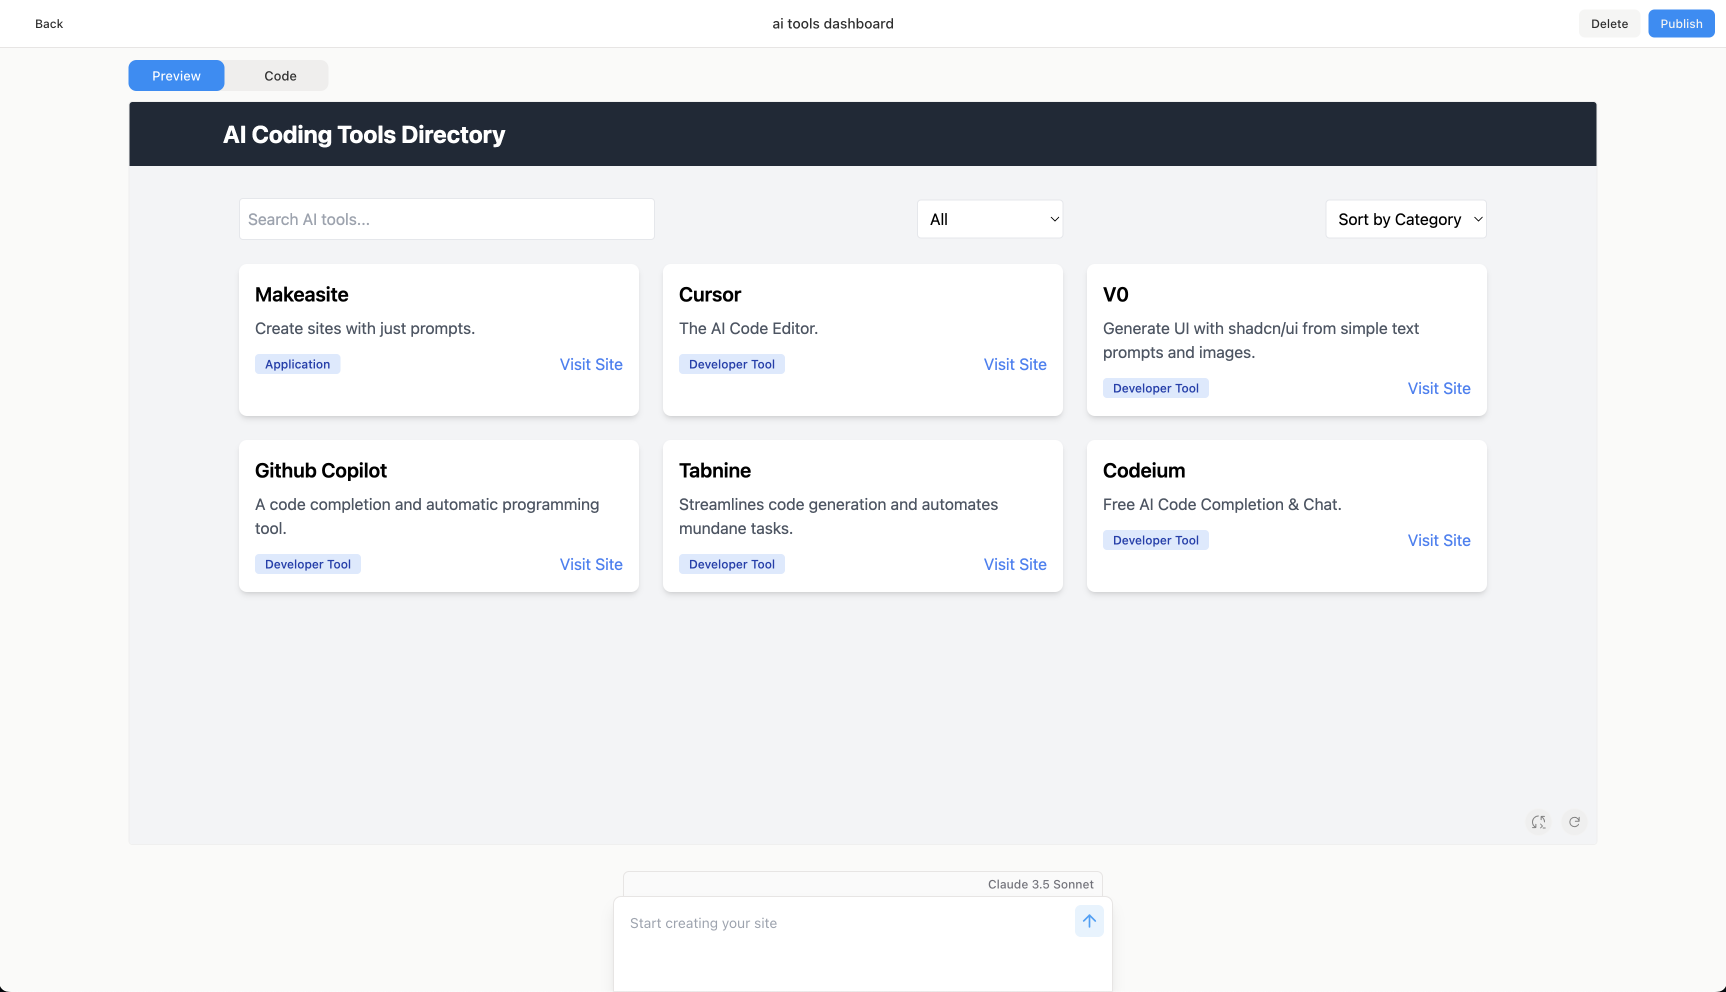Click 'Generate UI with shadcn/ui' description text
Screen dimensions: 1726x992
point(1261,340)
